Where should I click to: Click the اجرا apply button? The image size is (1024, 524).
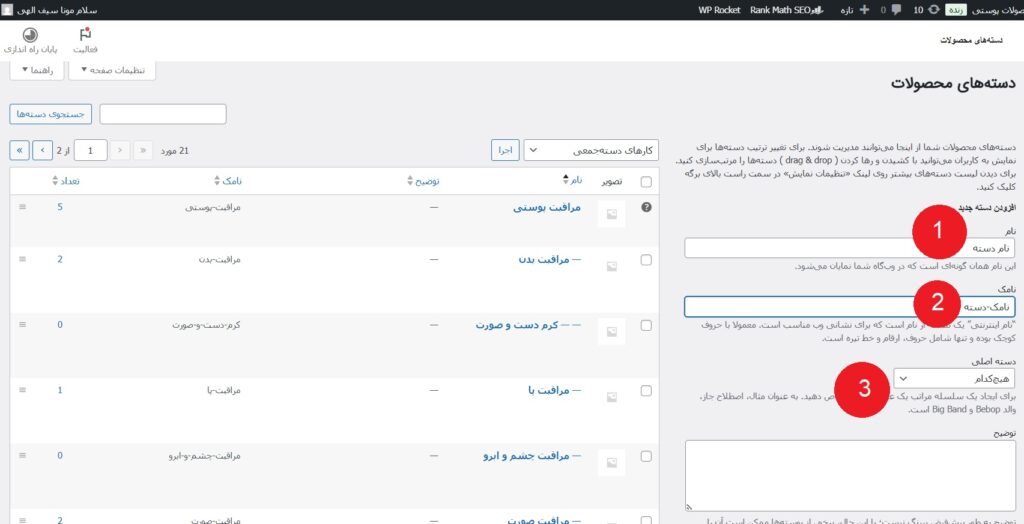tap(505, 150)
